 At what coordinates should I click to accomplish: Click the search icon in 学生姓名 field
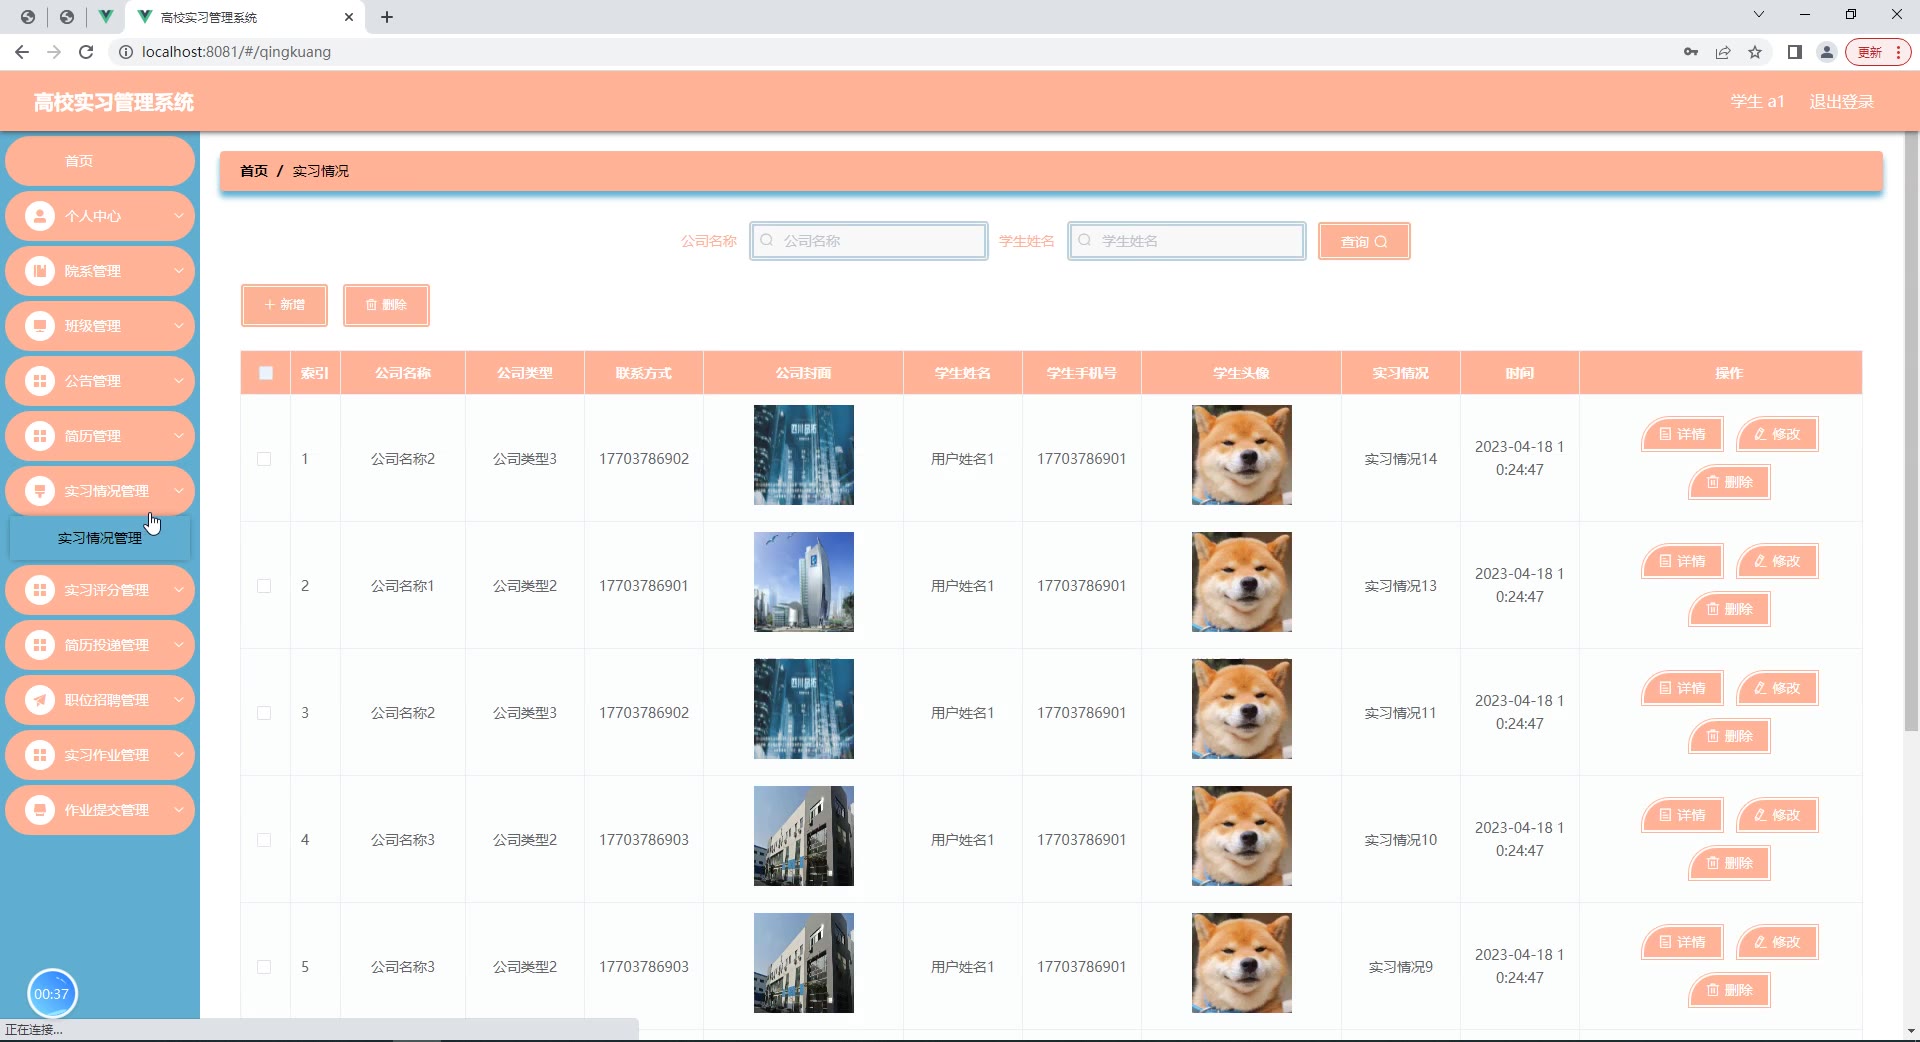[1085, 240]
